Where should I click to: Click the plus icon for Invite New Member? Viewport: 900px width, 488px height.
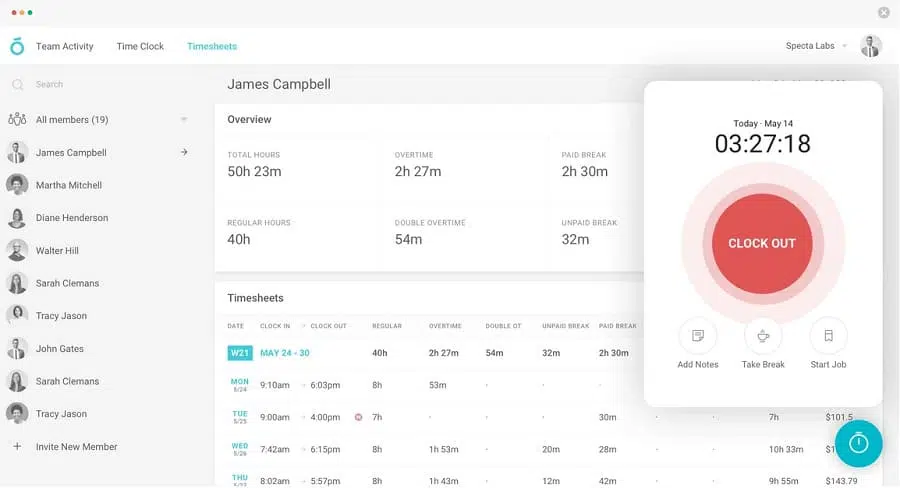pos(17,447)
